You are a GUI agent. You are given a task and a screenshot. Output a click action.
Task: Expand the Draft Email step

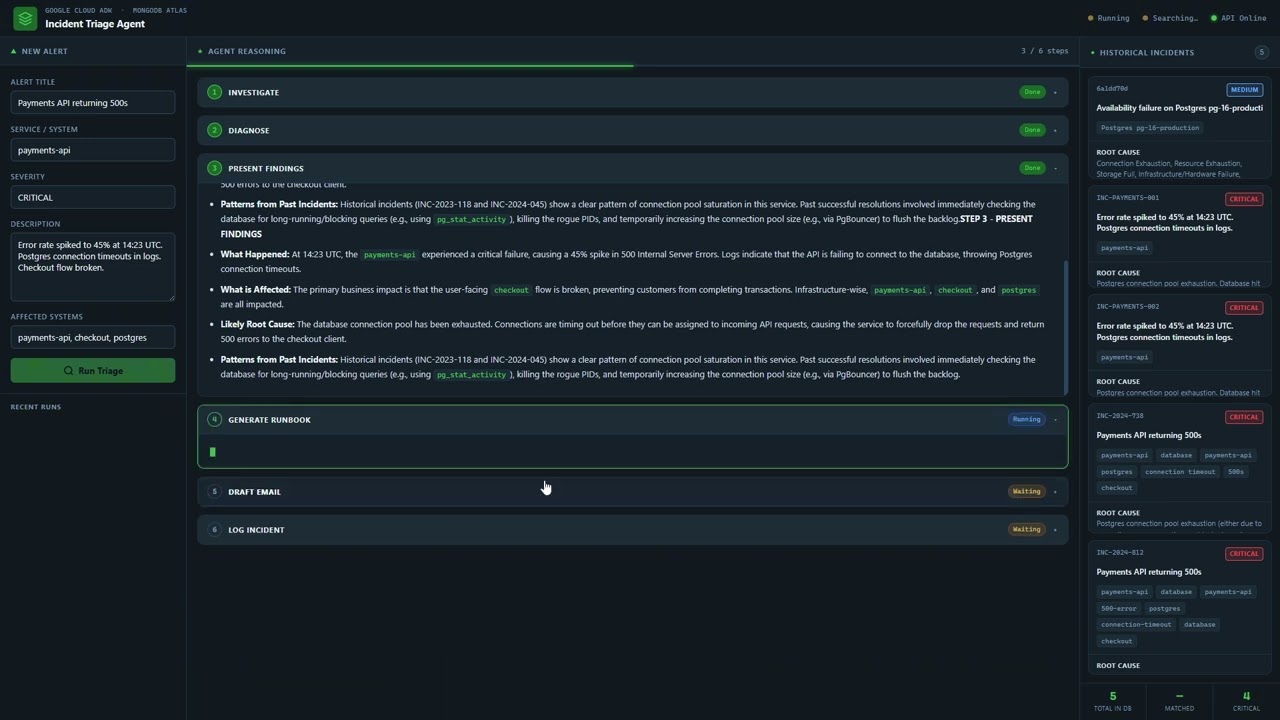pyautogui.click(x=1055, y=492)
